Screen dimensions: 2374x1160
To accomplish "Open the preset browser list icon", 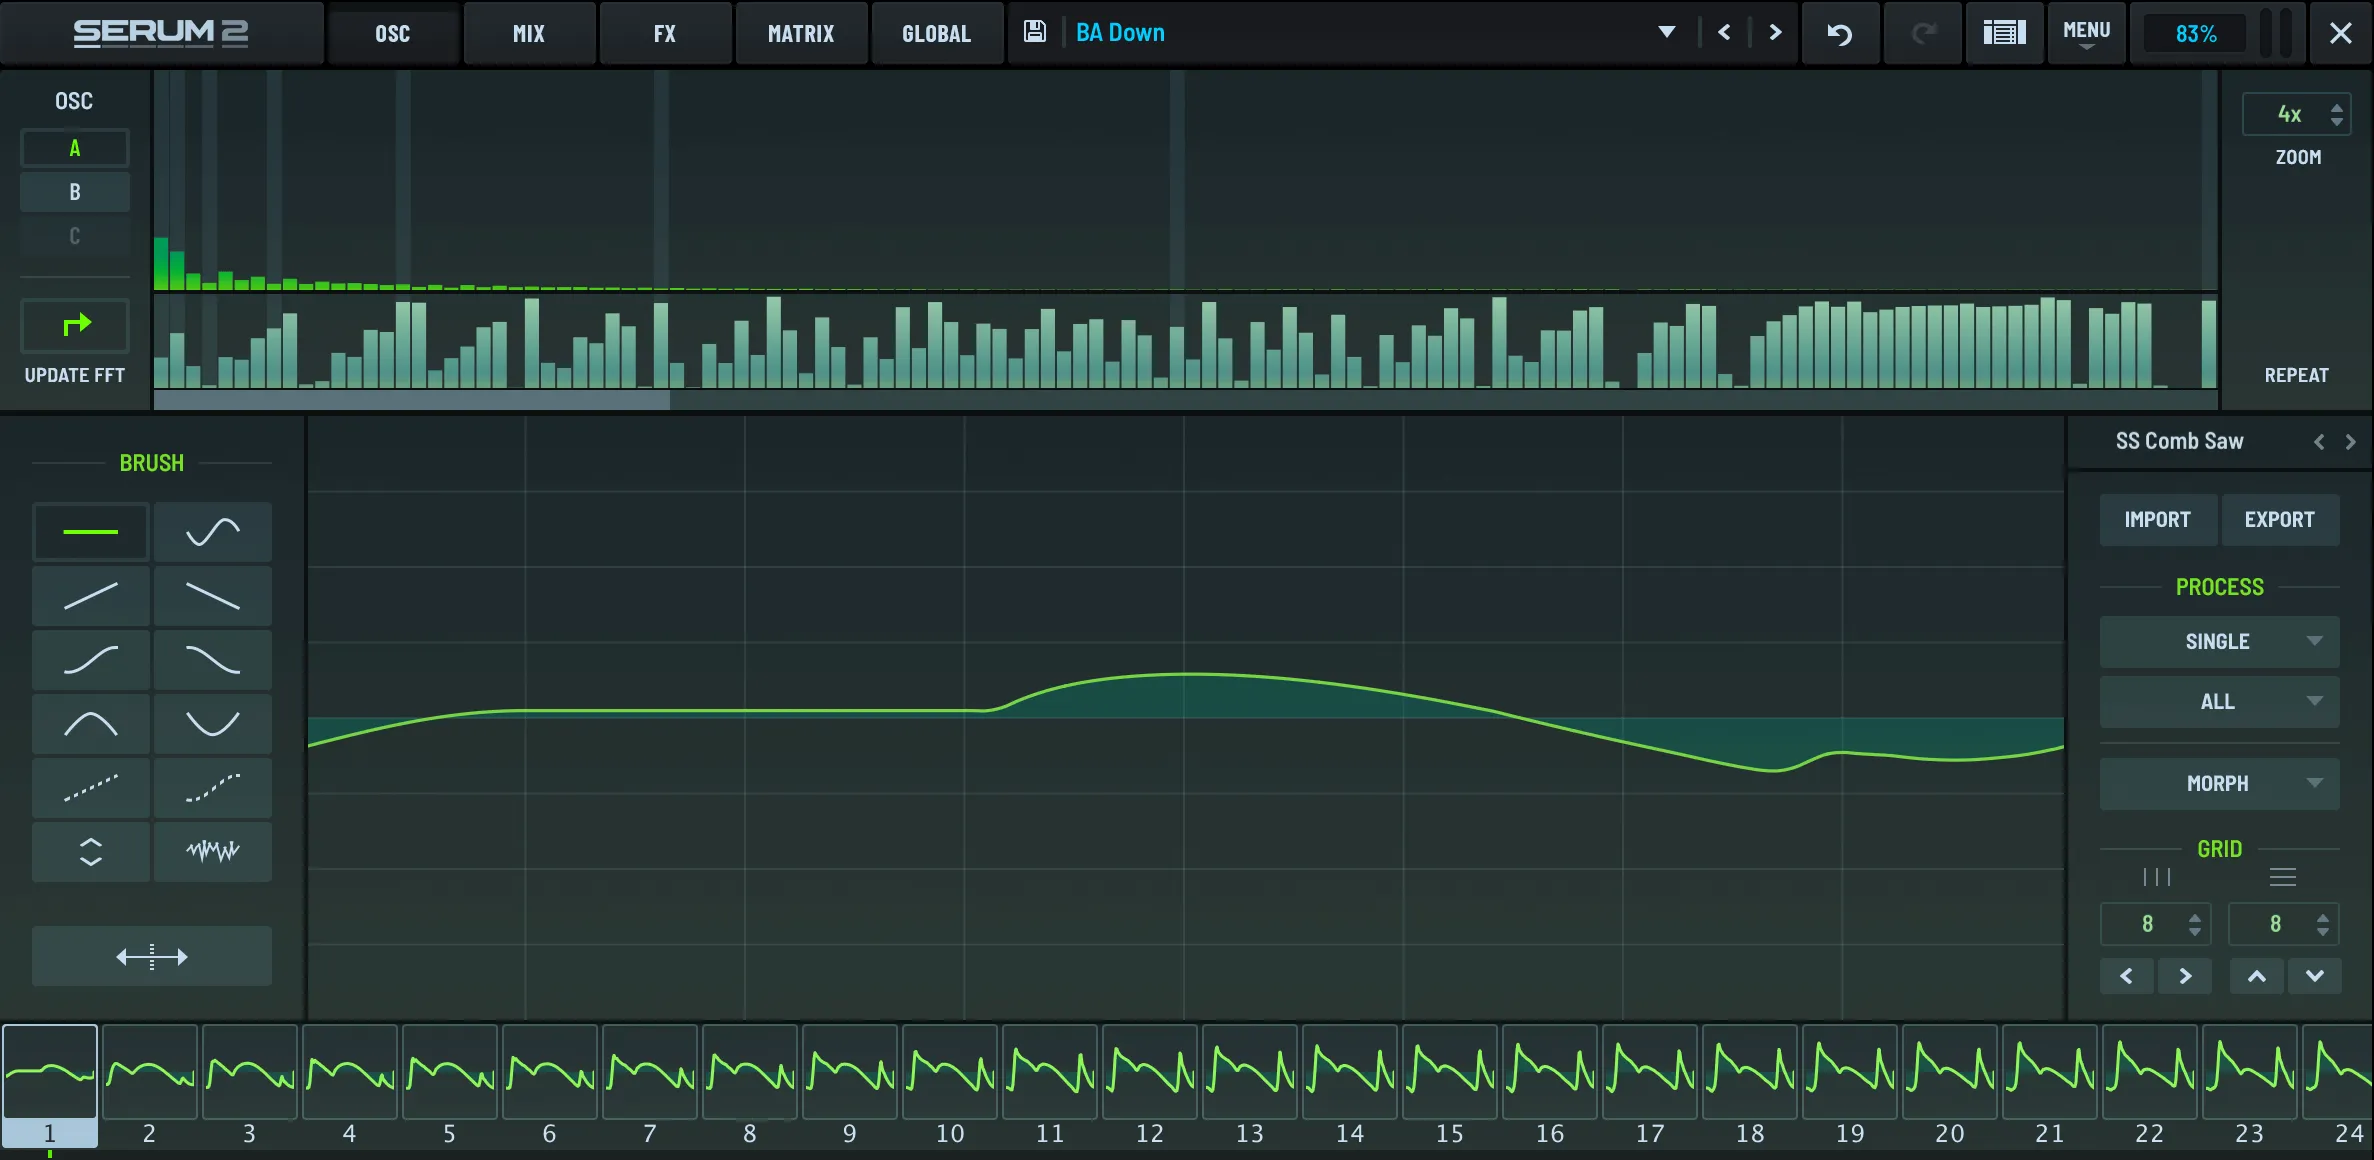I will click(x=2004, y=34).
